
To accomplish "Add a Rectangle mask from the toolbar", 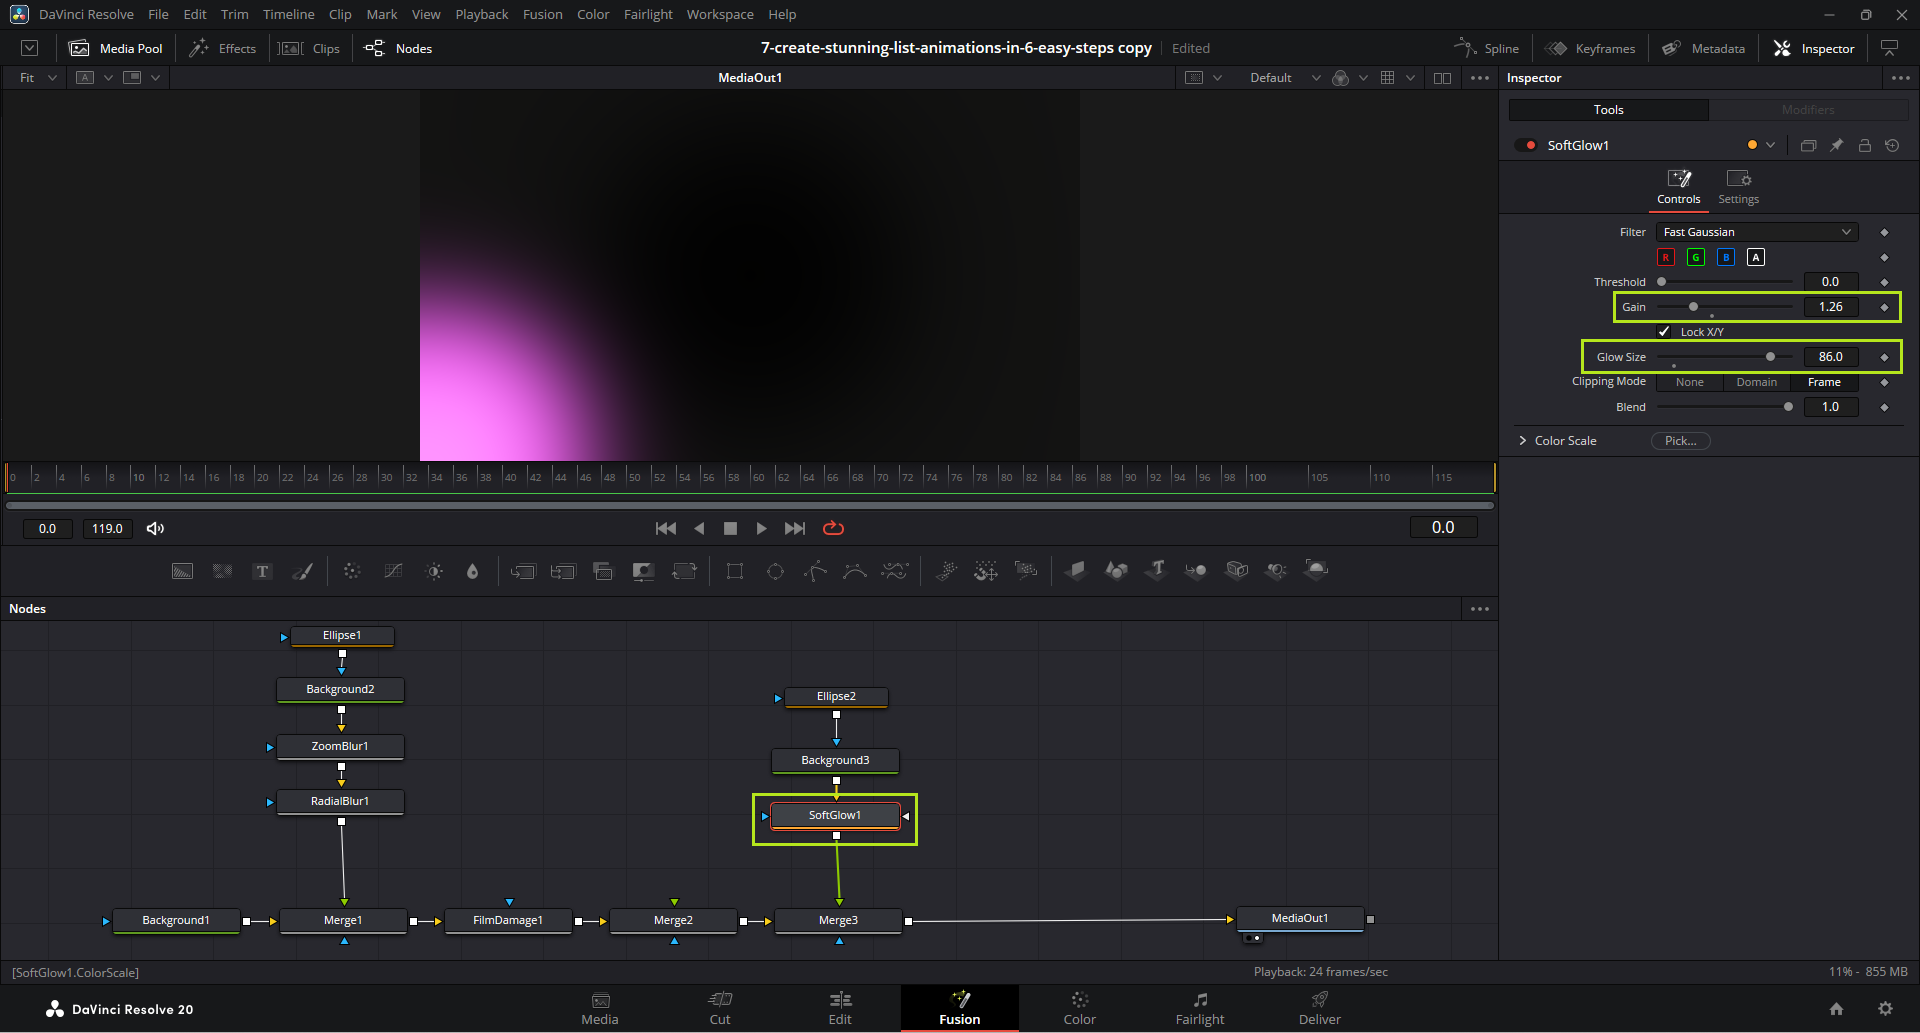I will (735, 571).
